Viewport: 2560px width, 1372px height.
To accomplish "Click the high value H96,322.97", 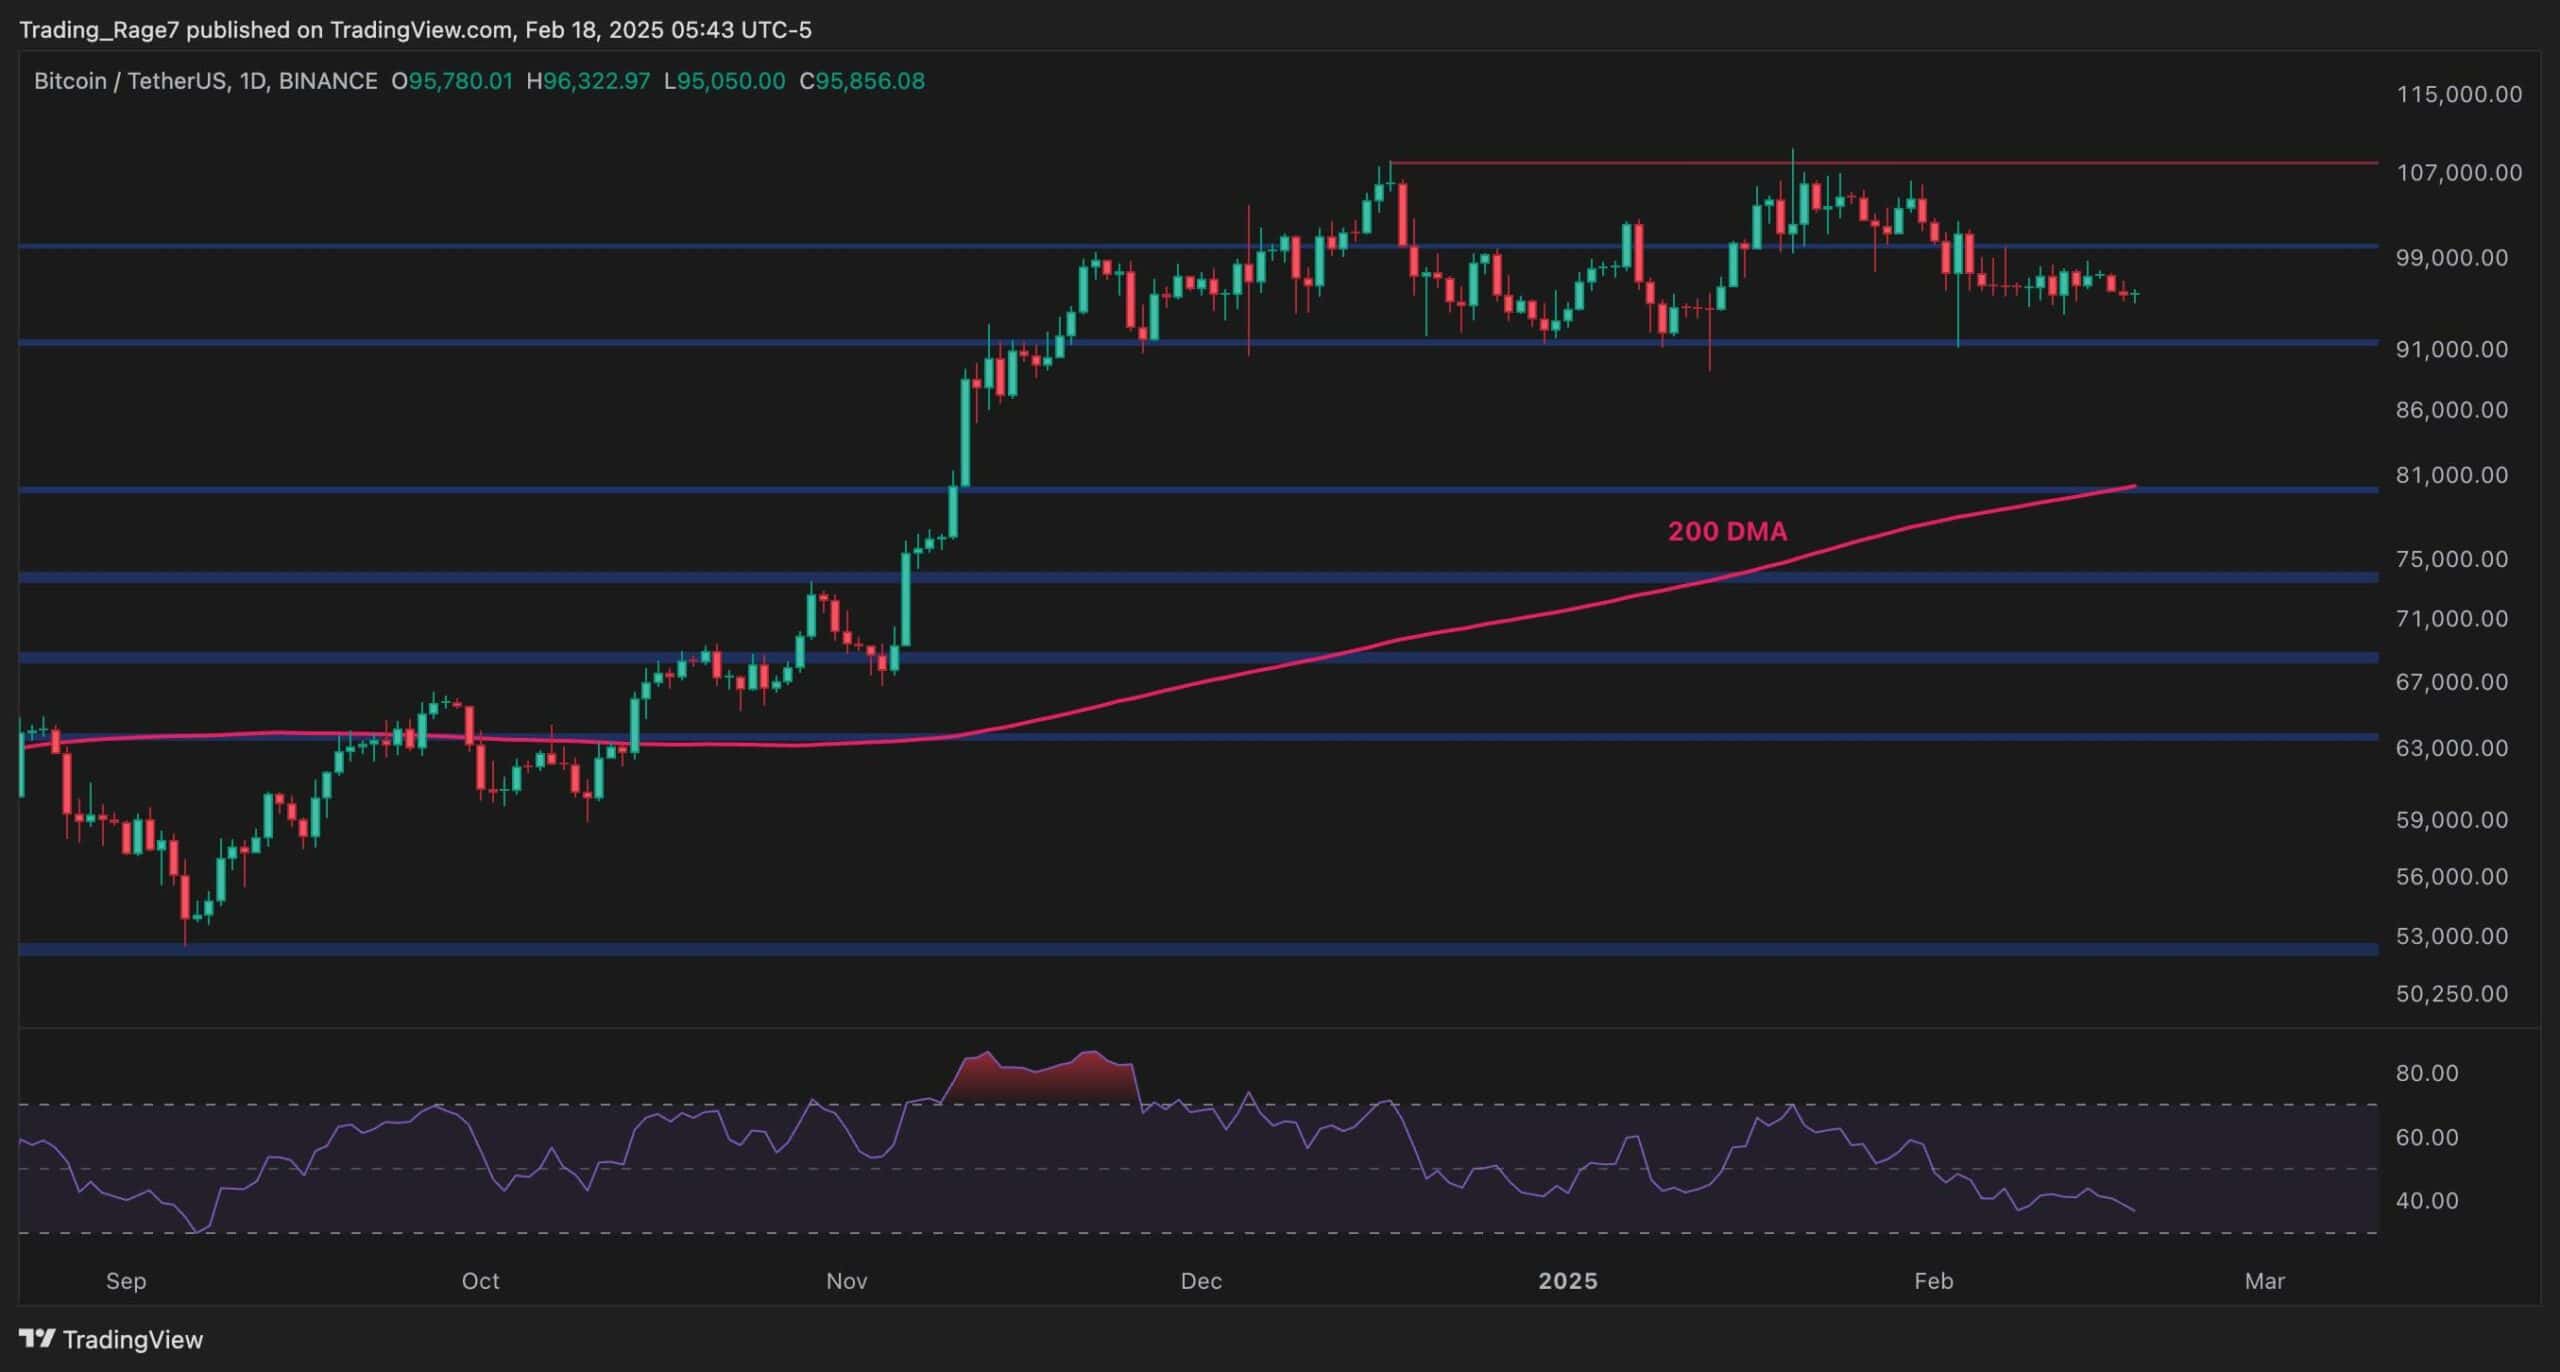I will coord(588,81).
